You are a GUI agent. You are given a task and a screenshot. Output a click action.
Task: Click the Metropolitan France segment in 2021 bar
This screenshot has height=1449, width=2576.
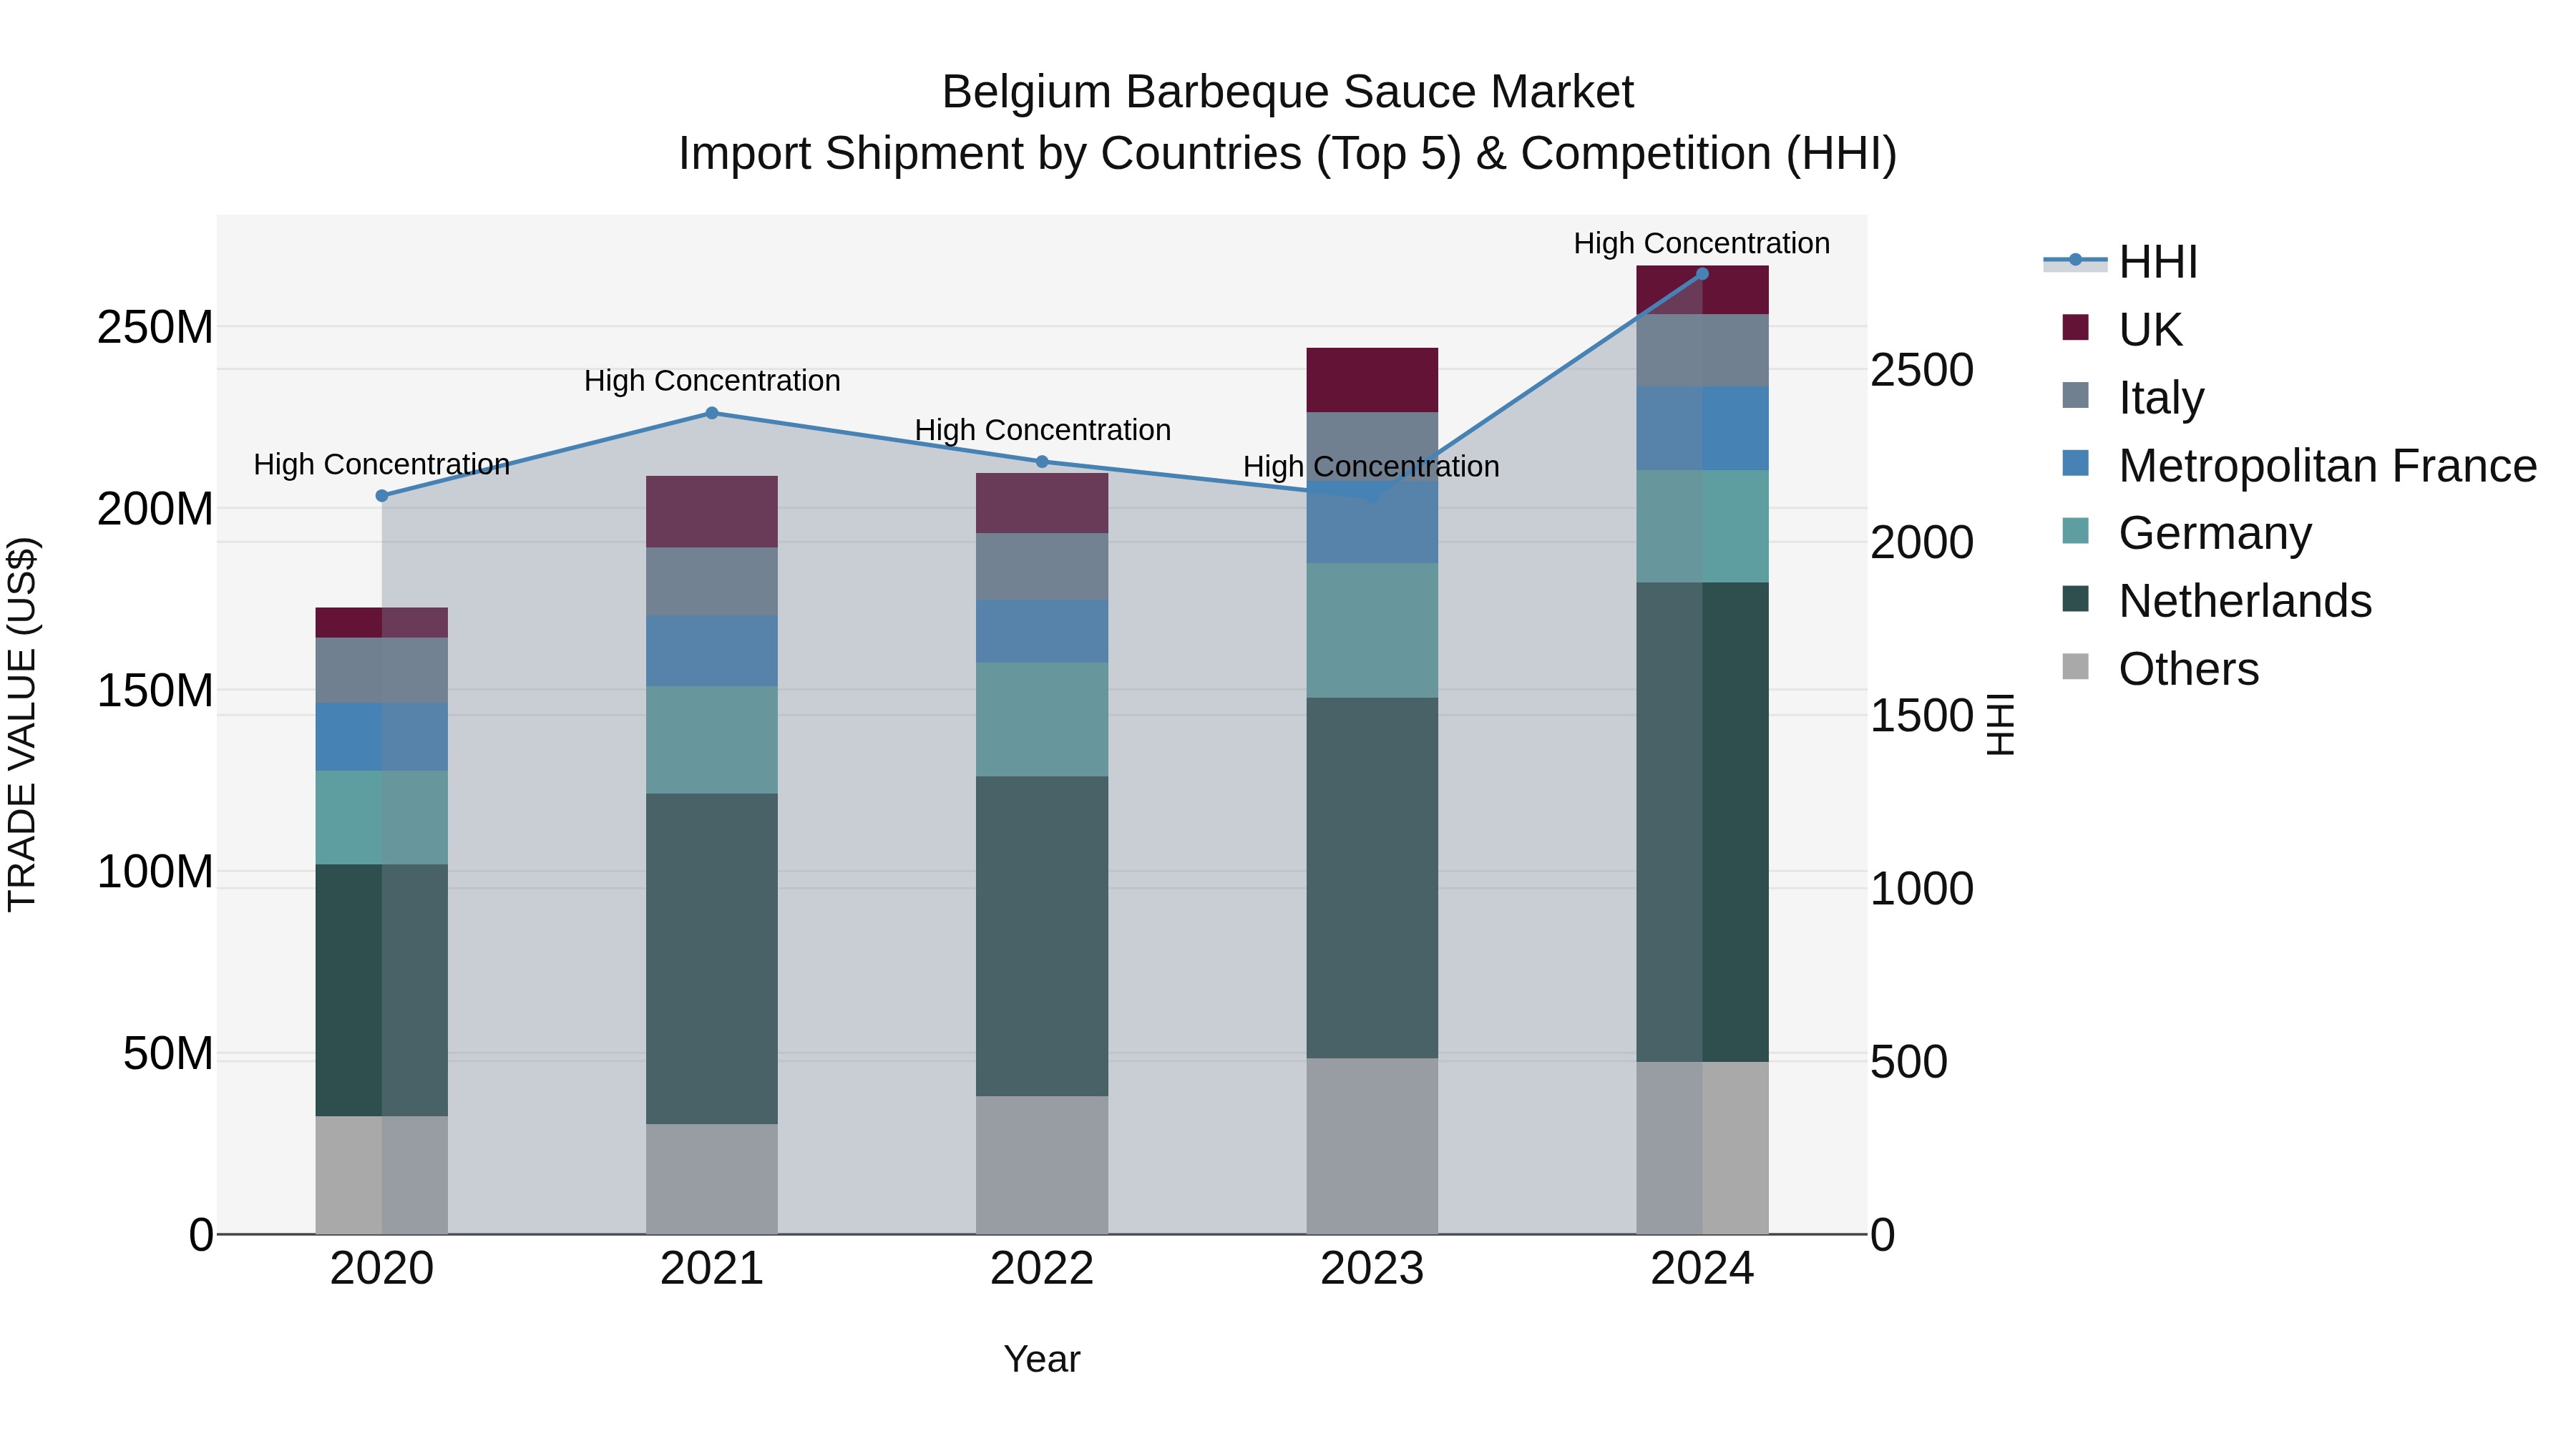[x=712, y=650]
